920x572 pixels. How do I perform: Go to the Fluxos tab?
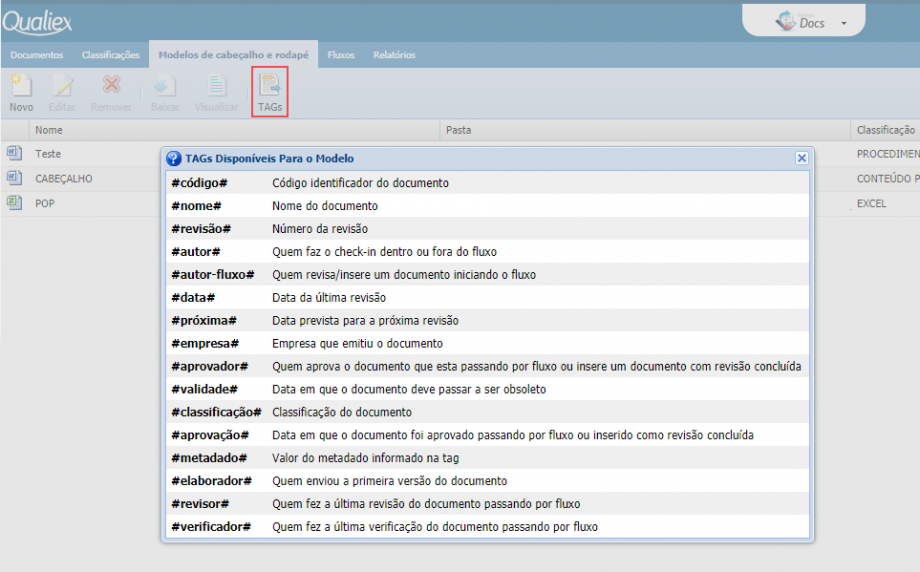click(341, 55)
